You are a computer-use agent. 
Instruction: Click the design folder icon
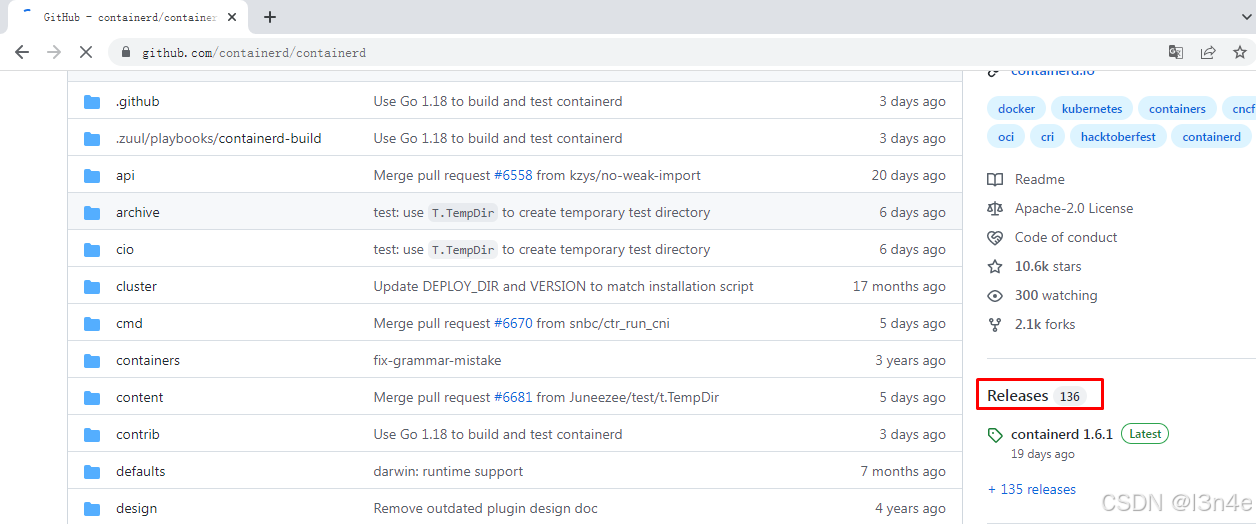pyautogui.click(x=93, y=508)
